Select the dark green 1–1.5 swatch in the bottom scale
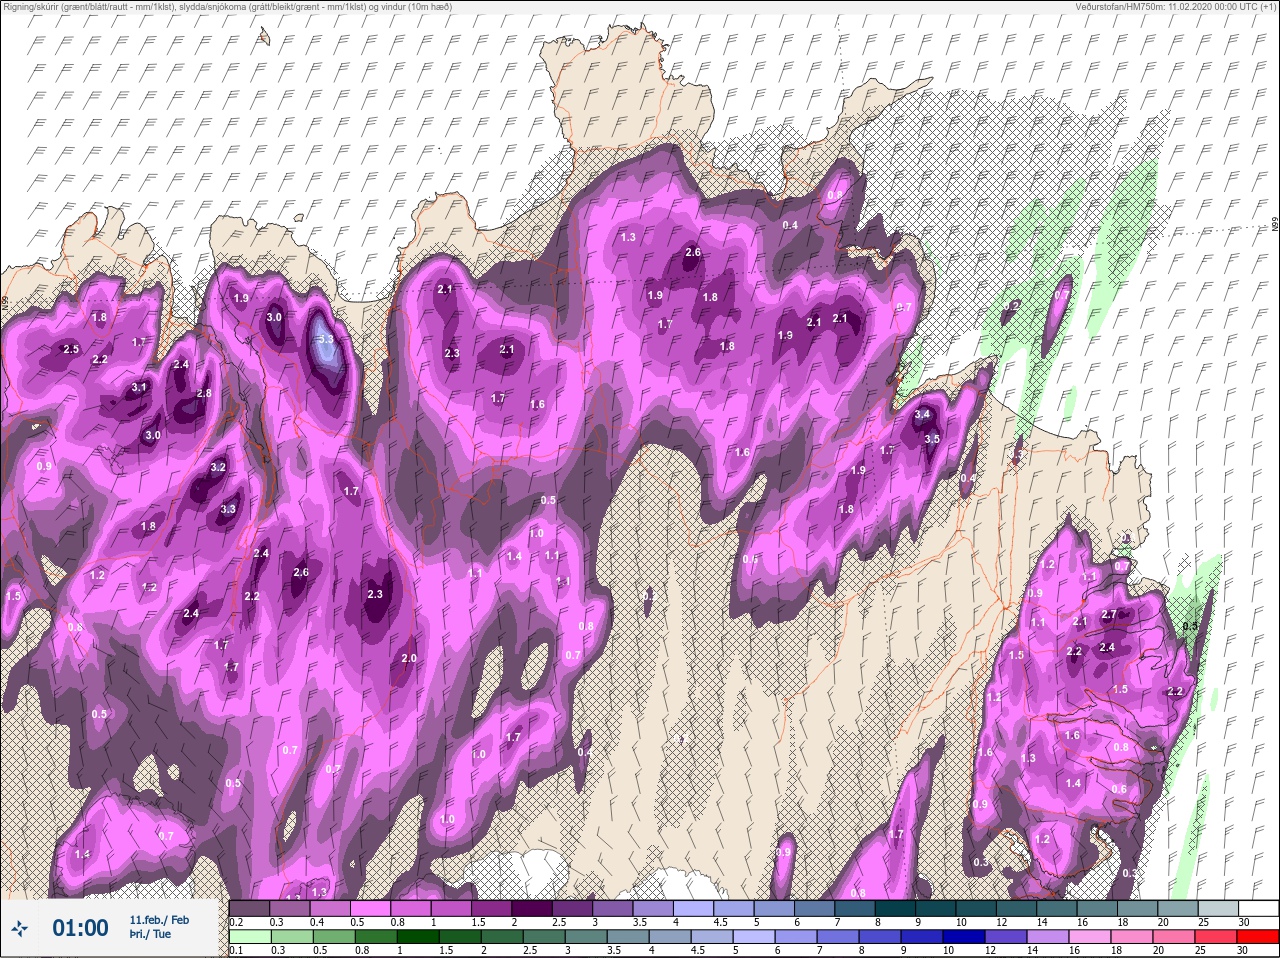Viewport: 1280px width, 958px height. pyautogui.click(x=419, y=936)
